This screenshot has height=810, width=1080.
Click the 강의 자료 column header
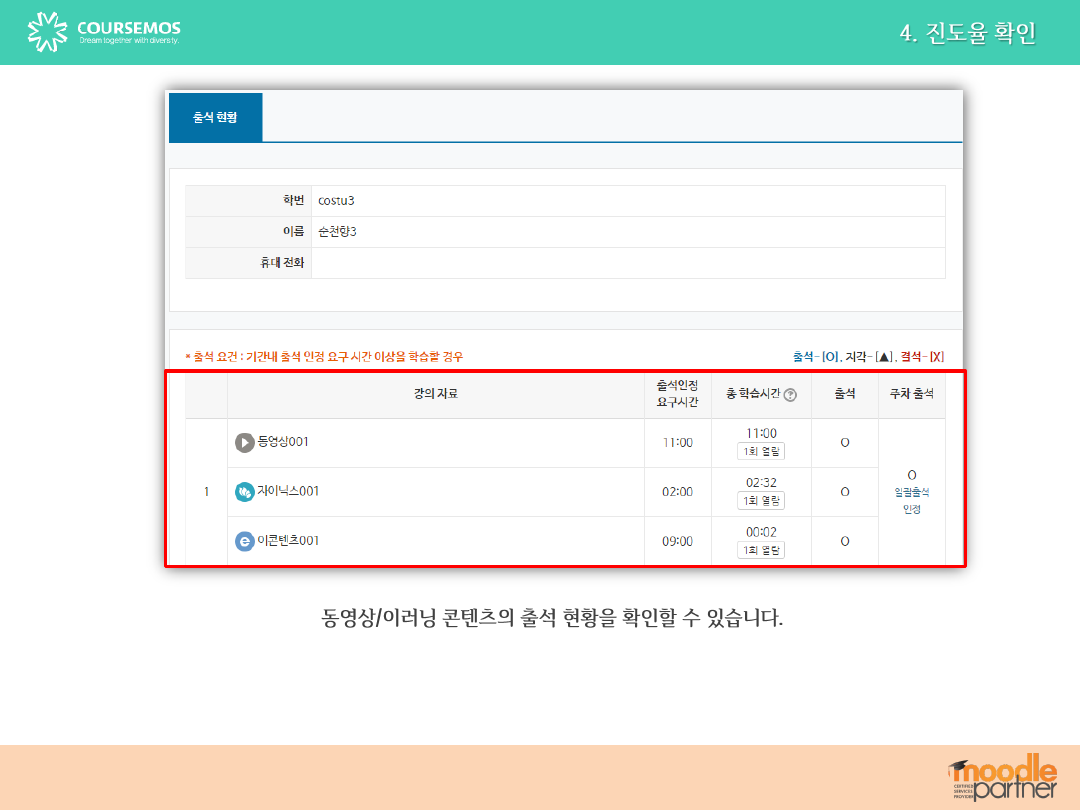(x=436, y=394)
